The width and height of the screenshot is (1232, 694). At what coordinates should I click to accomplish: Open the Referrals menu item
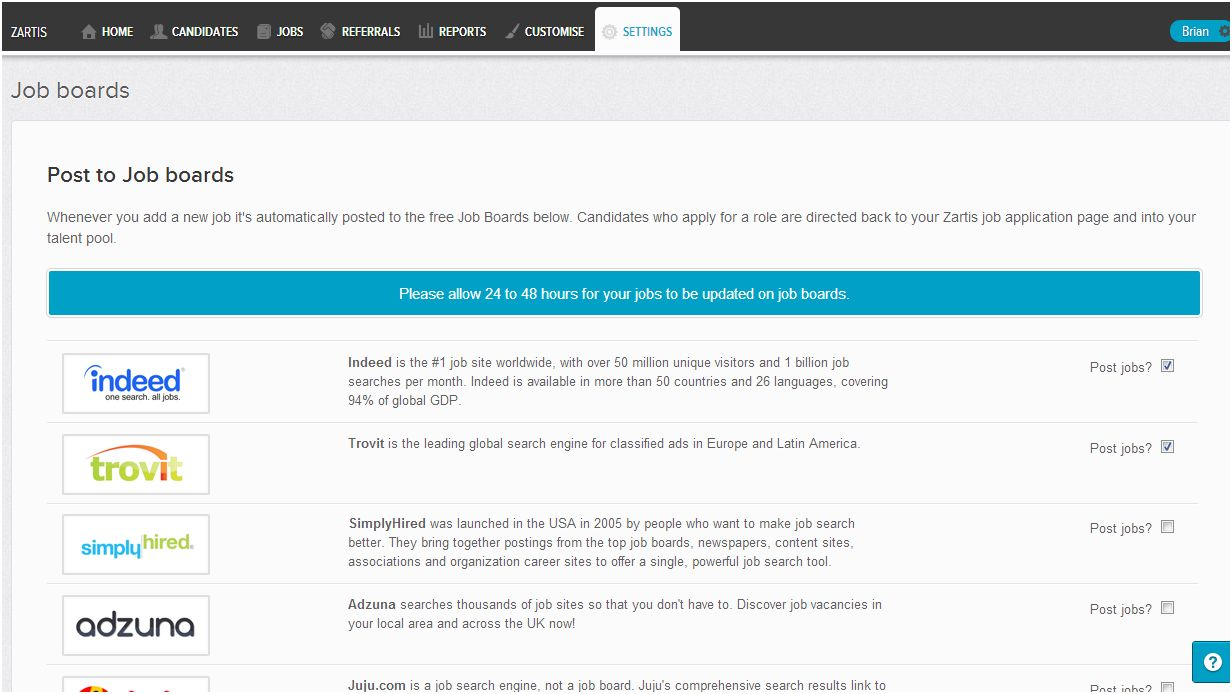[360, 32]
